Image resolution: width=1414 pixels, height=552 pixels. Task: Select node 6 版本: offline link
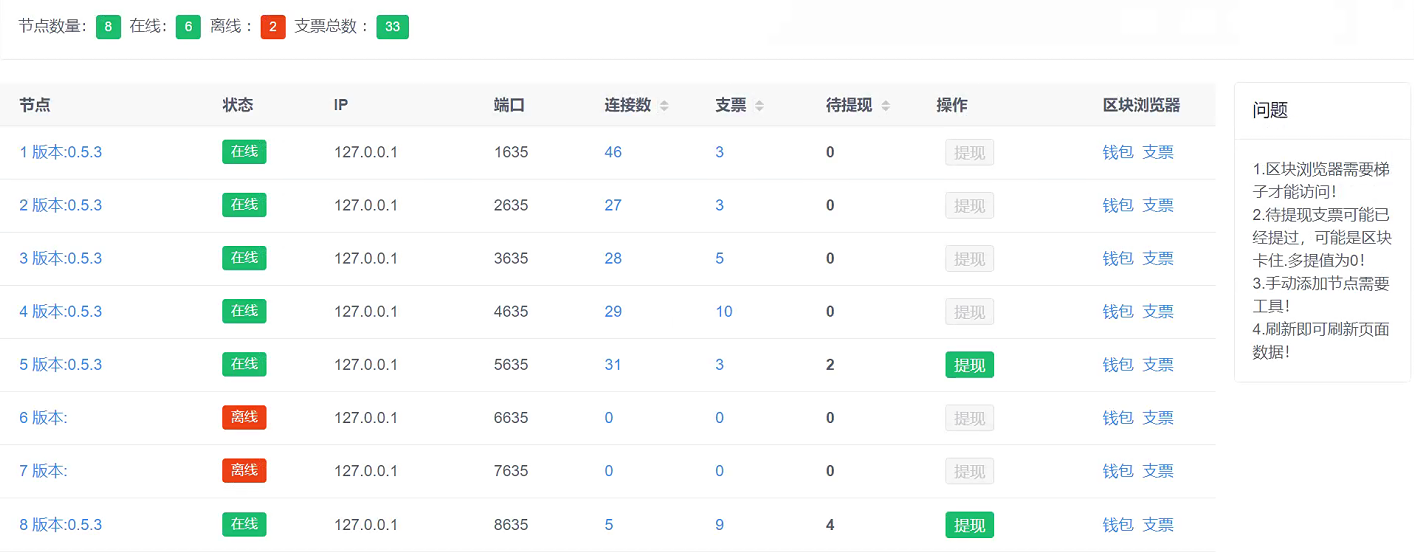44,418
